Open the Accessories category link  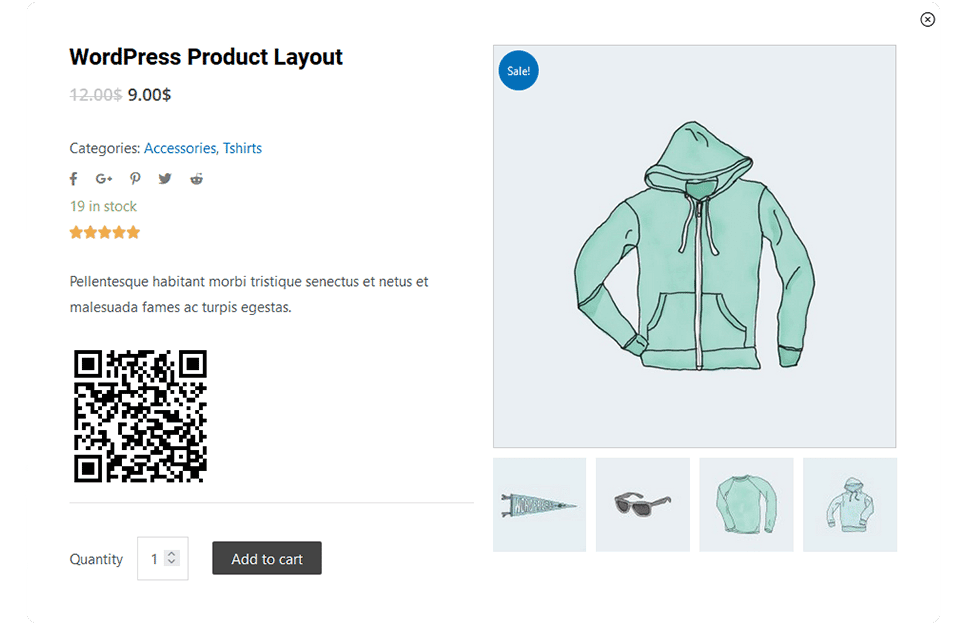pos(180,148)
